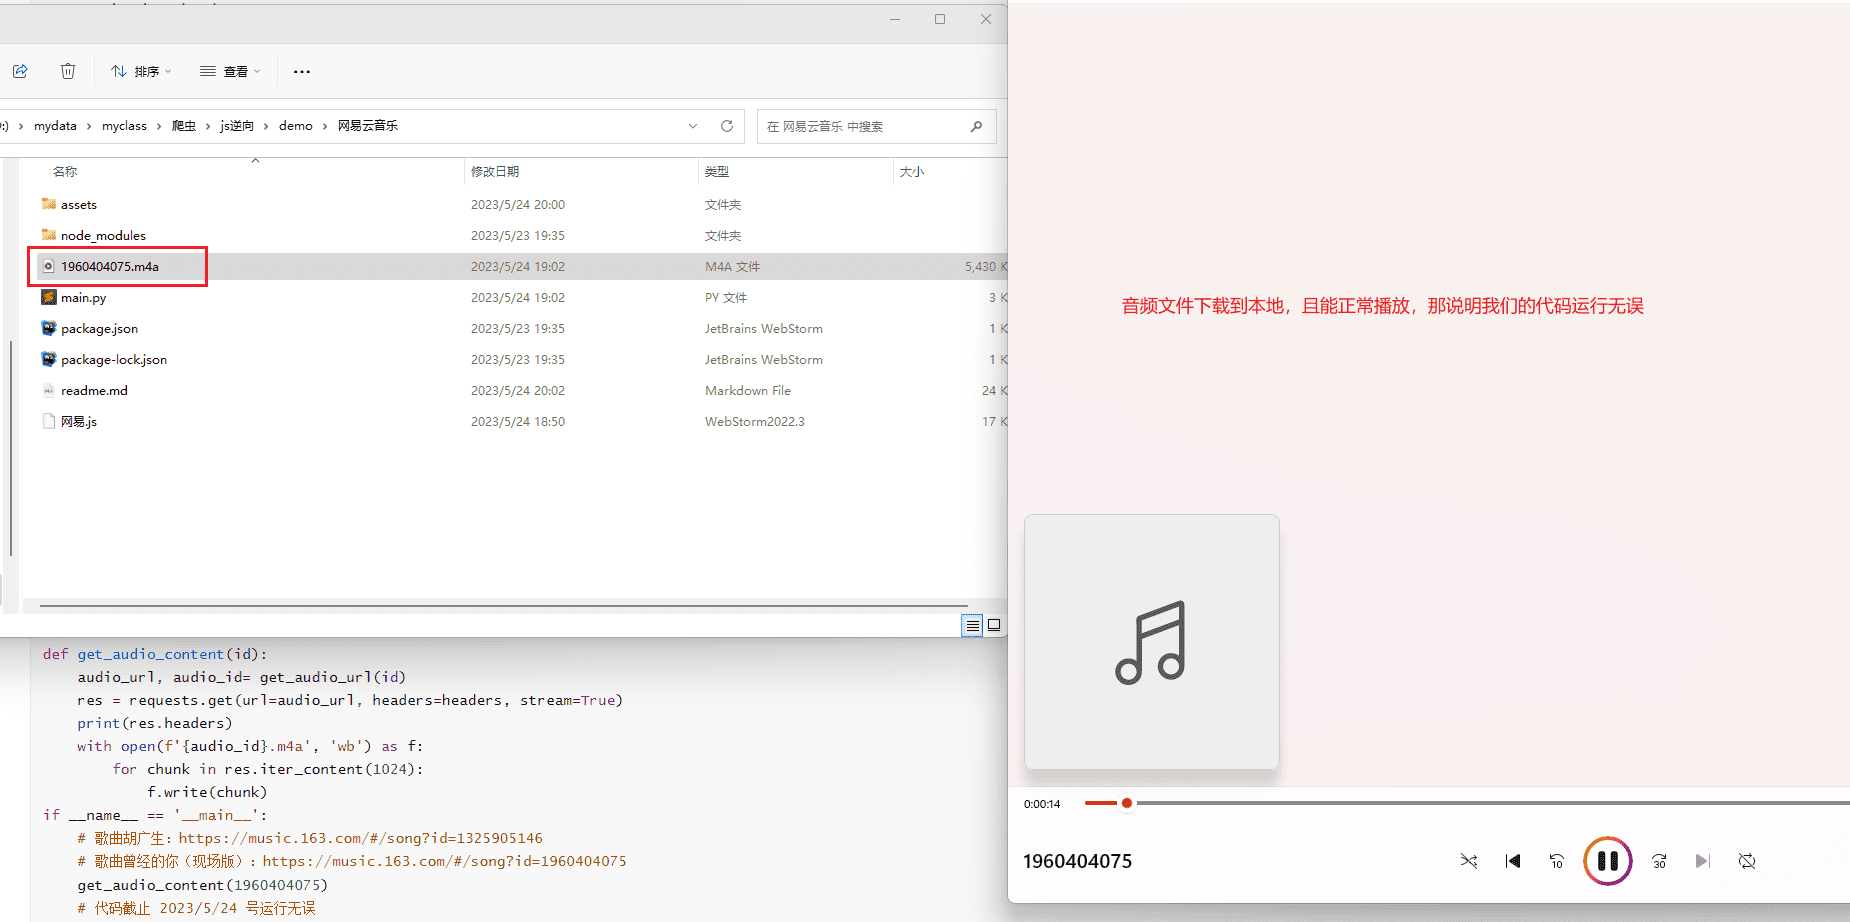The width and height of the screenshot is (1850, 922).
Task: Click the next track button
Action: tap(1702, 861)
